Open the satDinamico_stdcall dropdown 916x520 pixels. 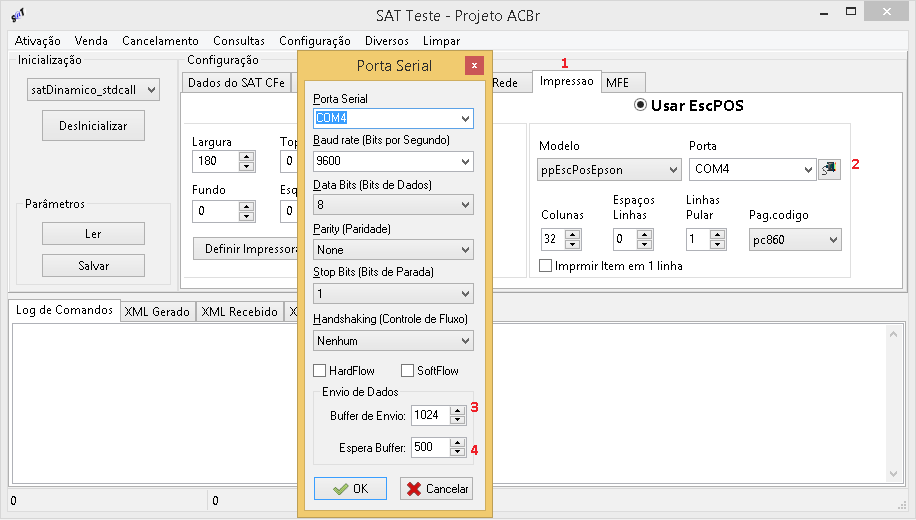coord(93,90)
